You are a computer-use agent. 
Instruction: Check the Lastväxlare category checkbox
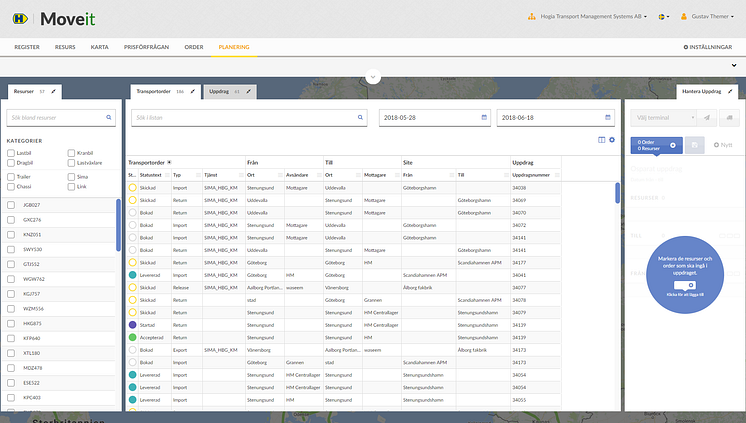pyautogui.click(x=71, y=163)
